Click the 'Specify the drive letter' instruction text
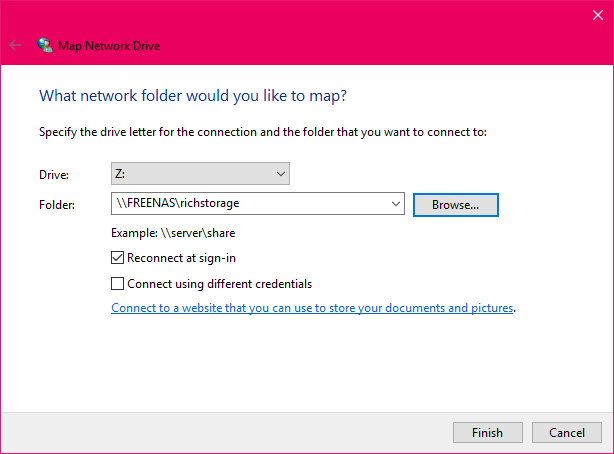The image size is (614, 454). point(262,132)
